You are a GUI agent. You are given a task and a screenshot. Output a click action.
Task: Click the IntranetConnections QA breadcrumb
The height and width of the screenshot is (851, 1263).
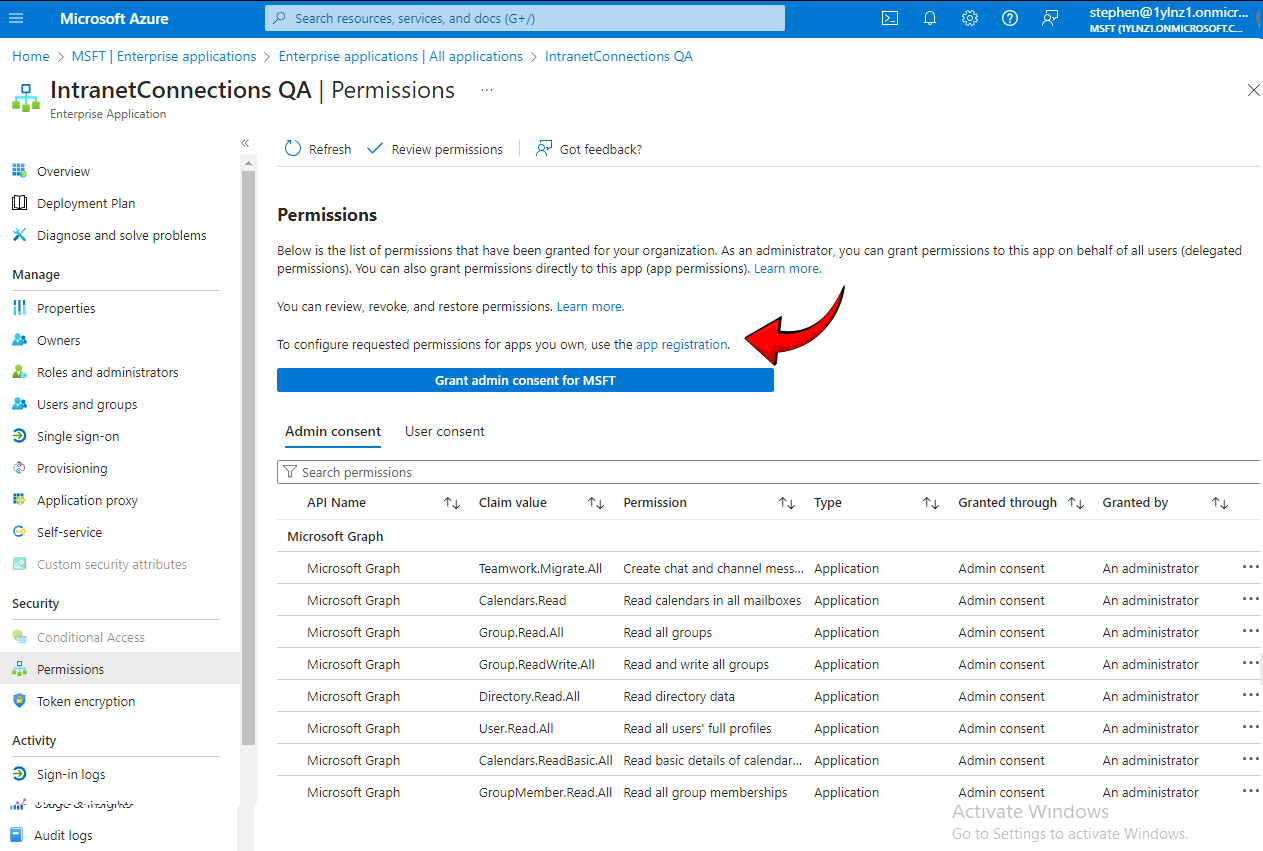click(x=619, y=57)
